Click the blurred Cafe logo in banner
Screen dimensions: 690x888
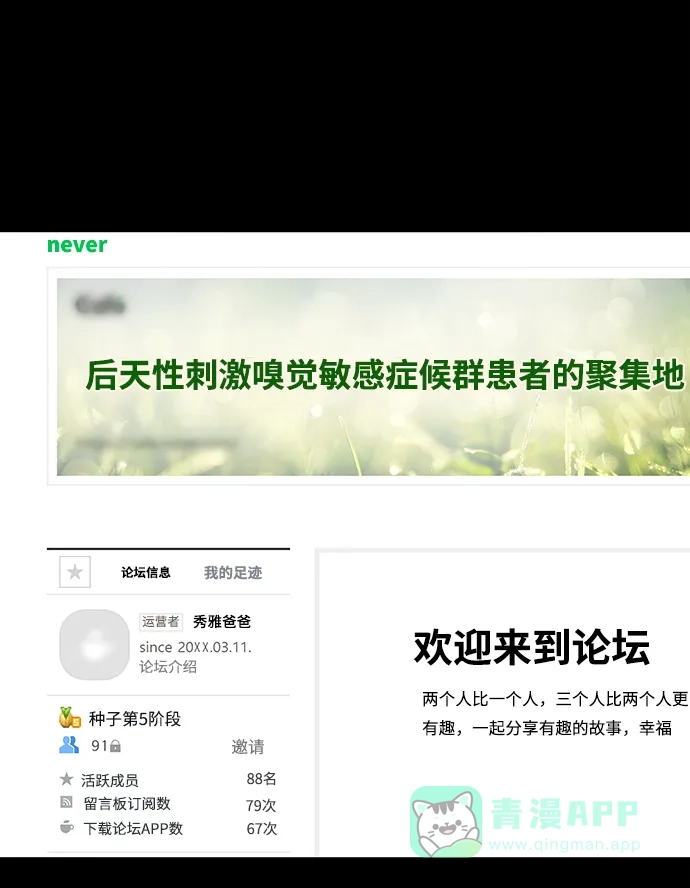pyautogui.click(x=100, y=305)
